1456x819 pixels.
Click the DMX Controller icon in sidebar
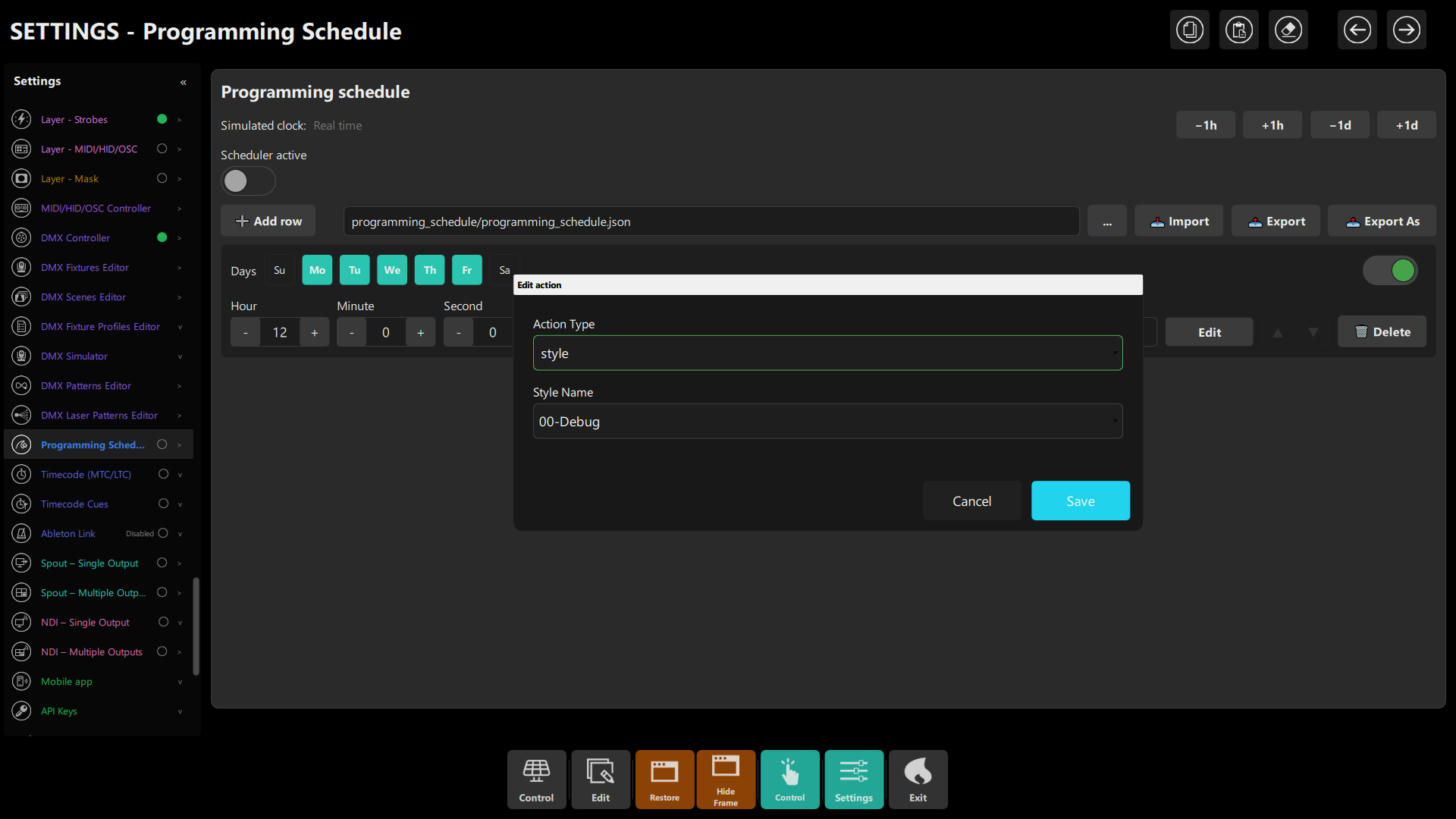pos(21,238)
